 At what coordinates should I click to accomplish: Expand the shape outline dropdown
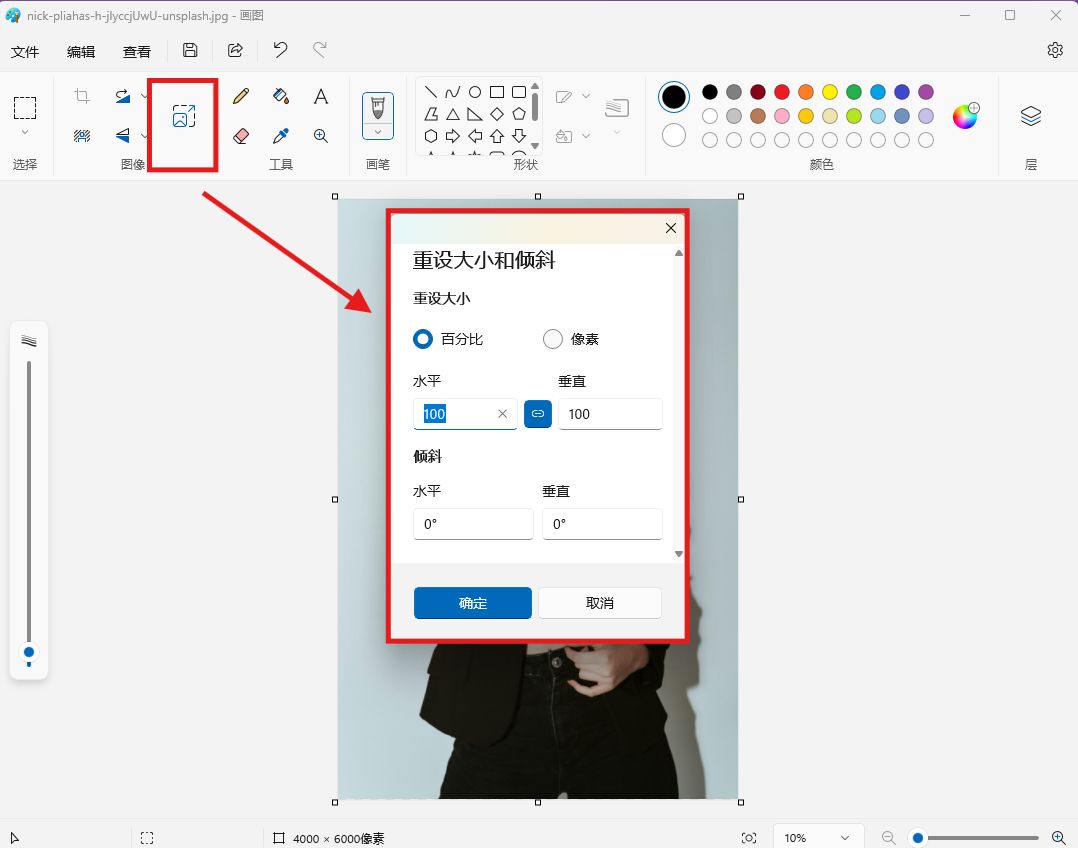click(586, 96)
